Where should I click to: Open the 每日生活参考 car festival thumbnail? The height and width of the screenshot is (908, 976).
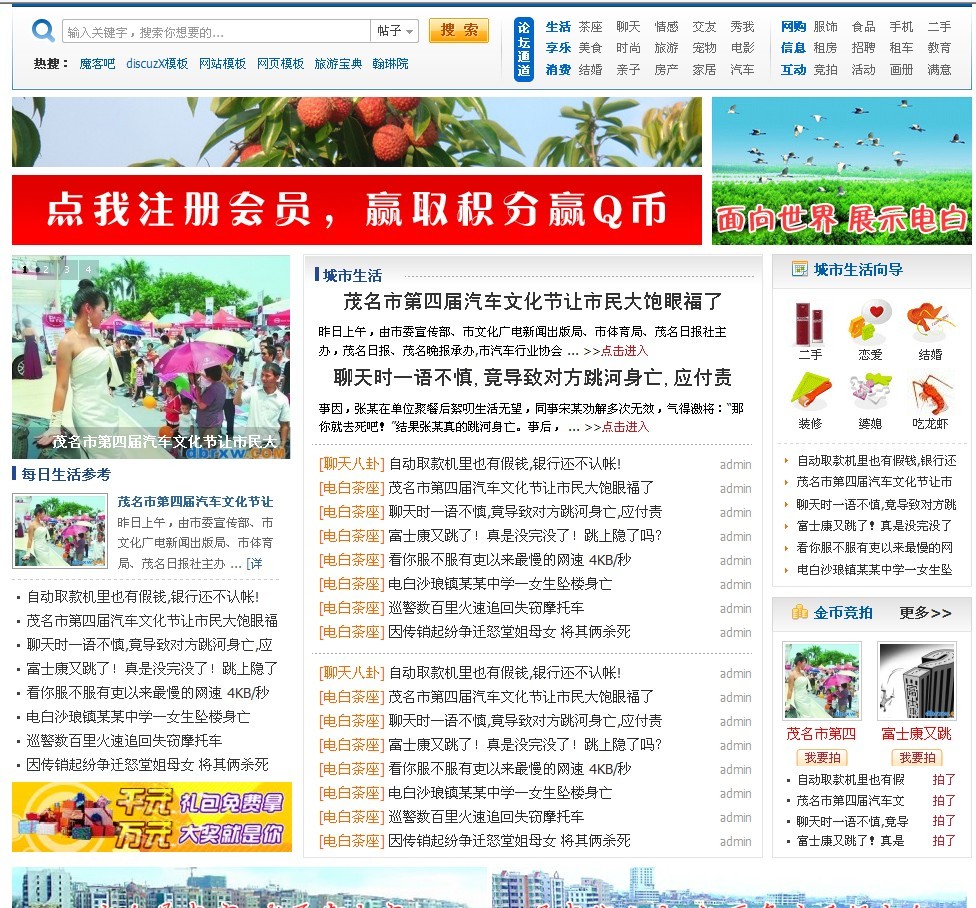click(x=60, y=531)
